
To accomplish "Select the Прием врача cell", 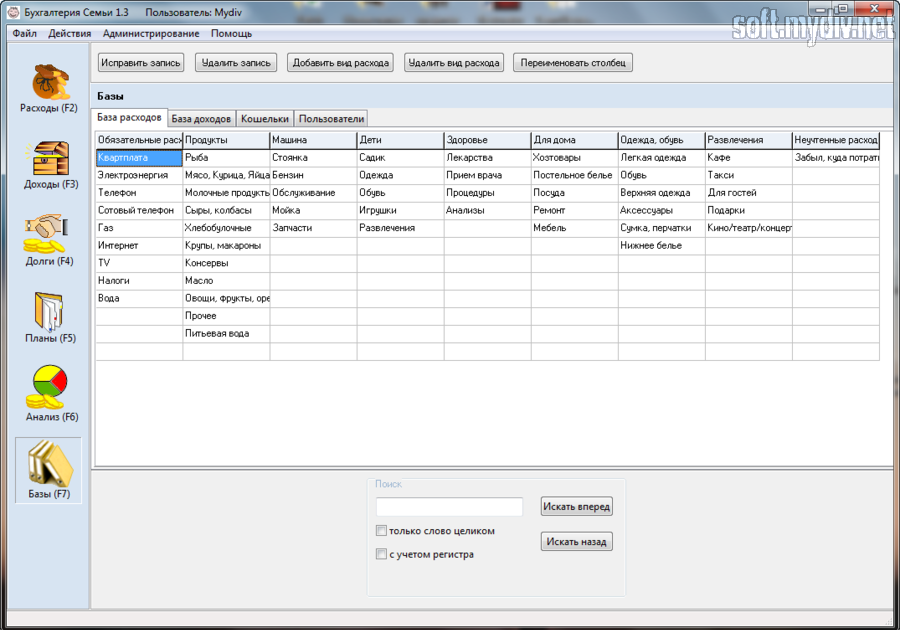I will [x=488, y=175].
